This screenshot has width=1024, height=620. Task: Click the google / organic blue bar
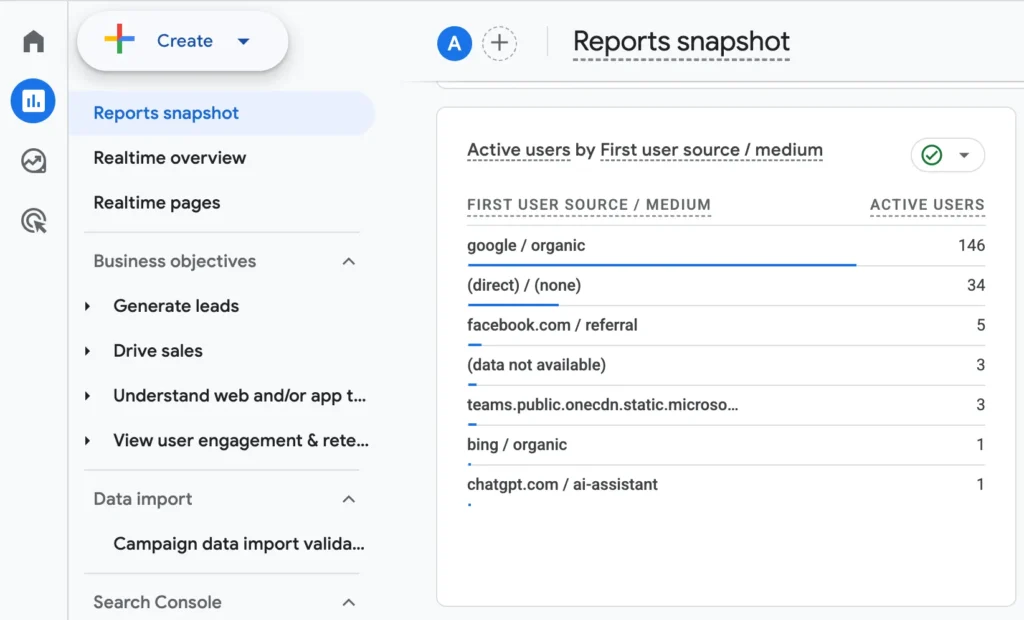click(662, 265)
